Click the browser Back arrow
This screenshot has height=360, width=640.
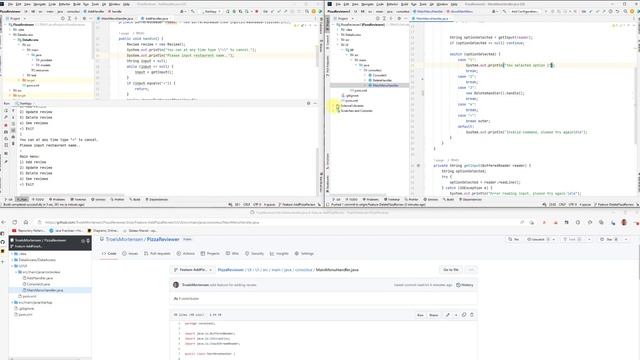(x=4, y=222)
